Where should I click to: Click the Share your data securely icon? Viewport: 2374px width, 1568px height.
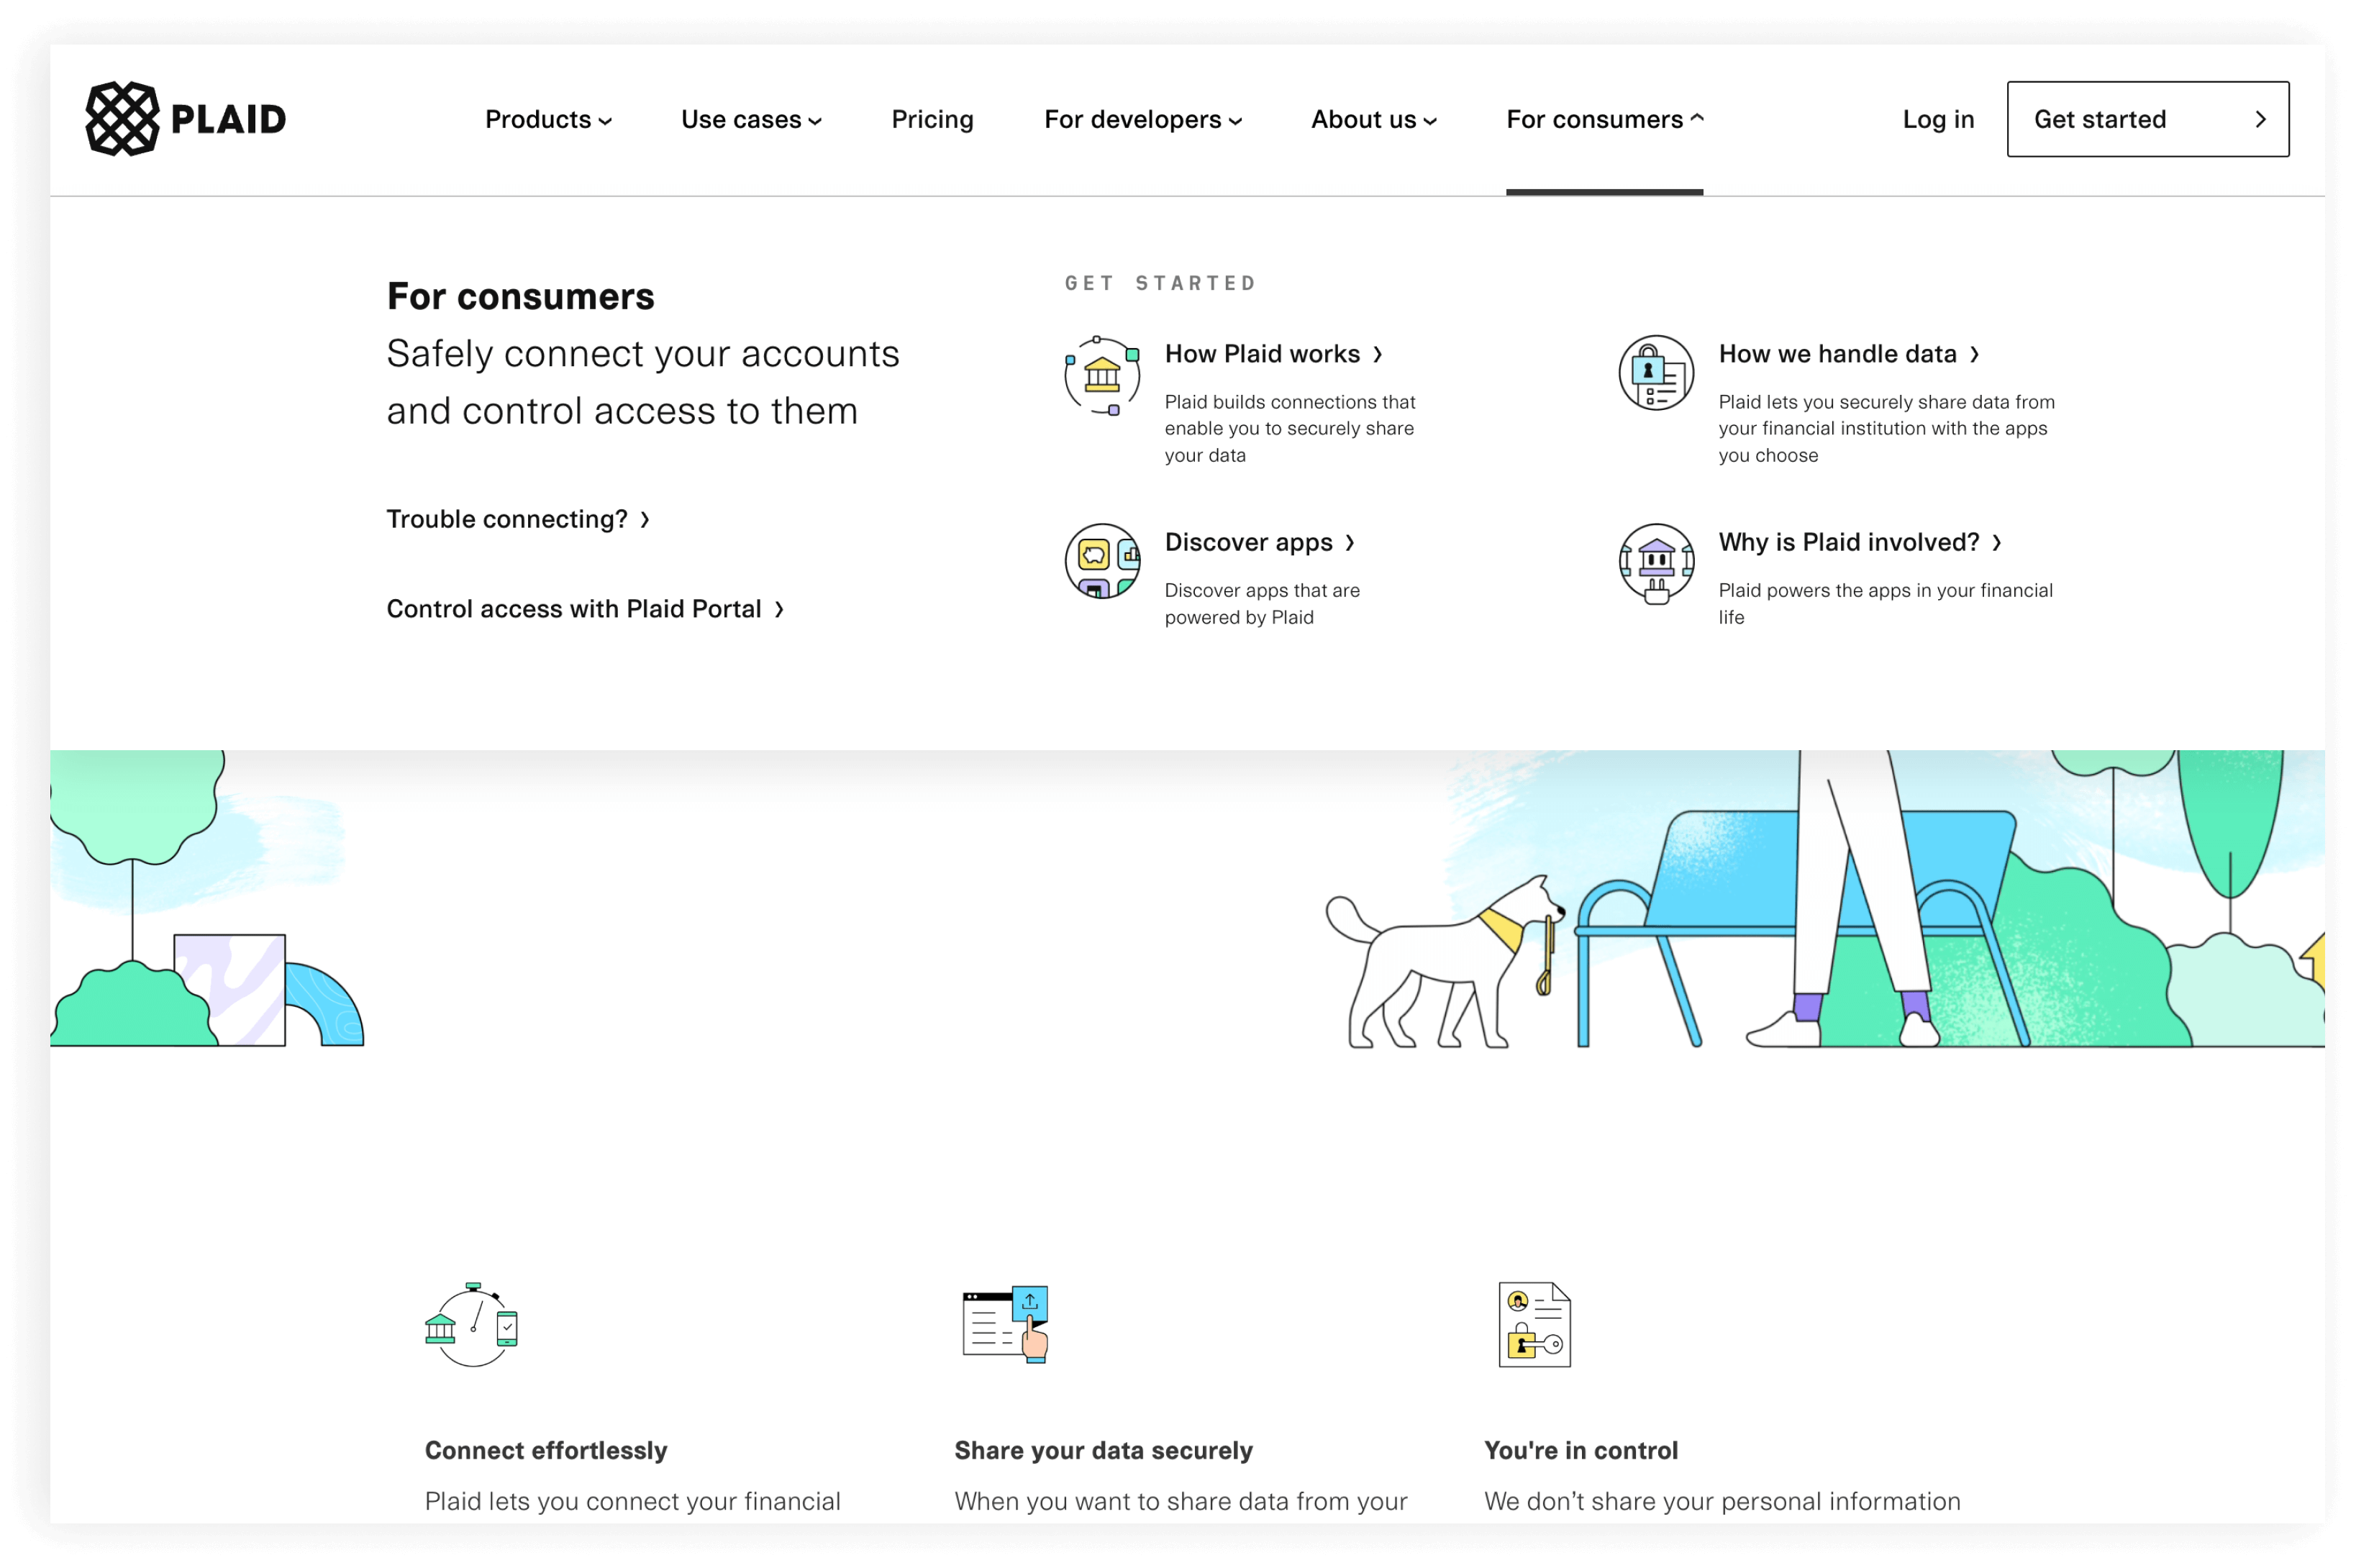coord(1005,1324)
